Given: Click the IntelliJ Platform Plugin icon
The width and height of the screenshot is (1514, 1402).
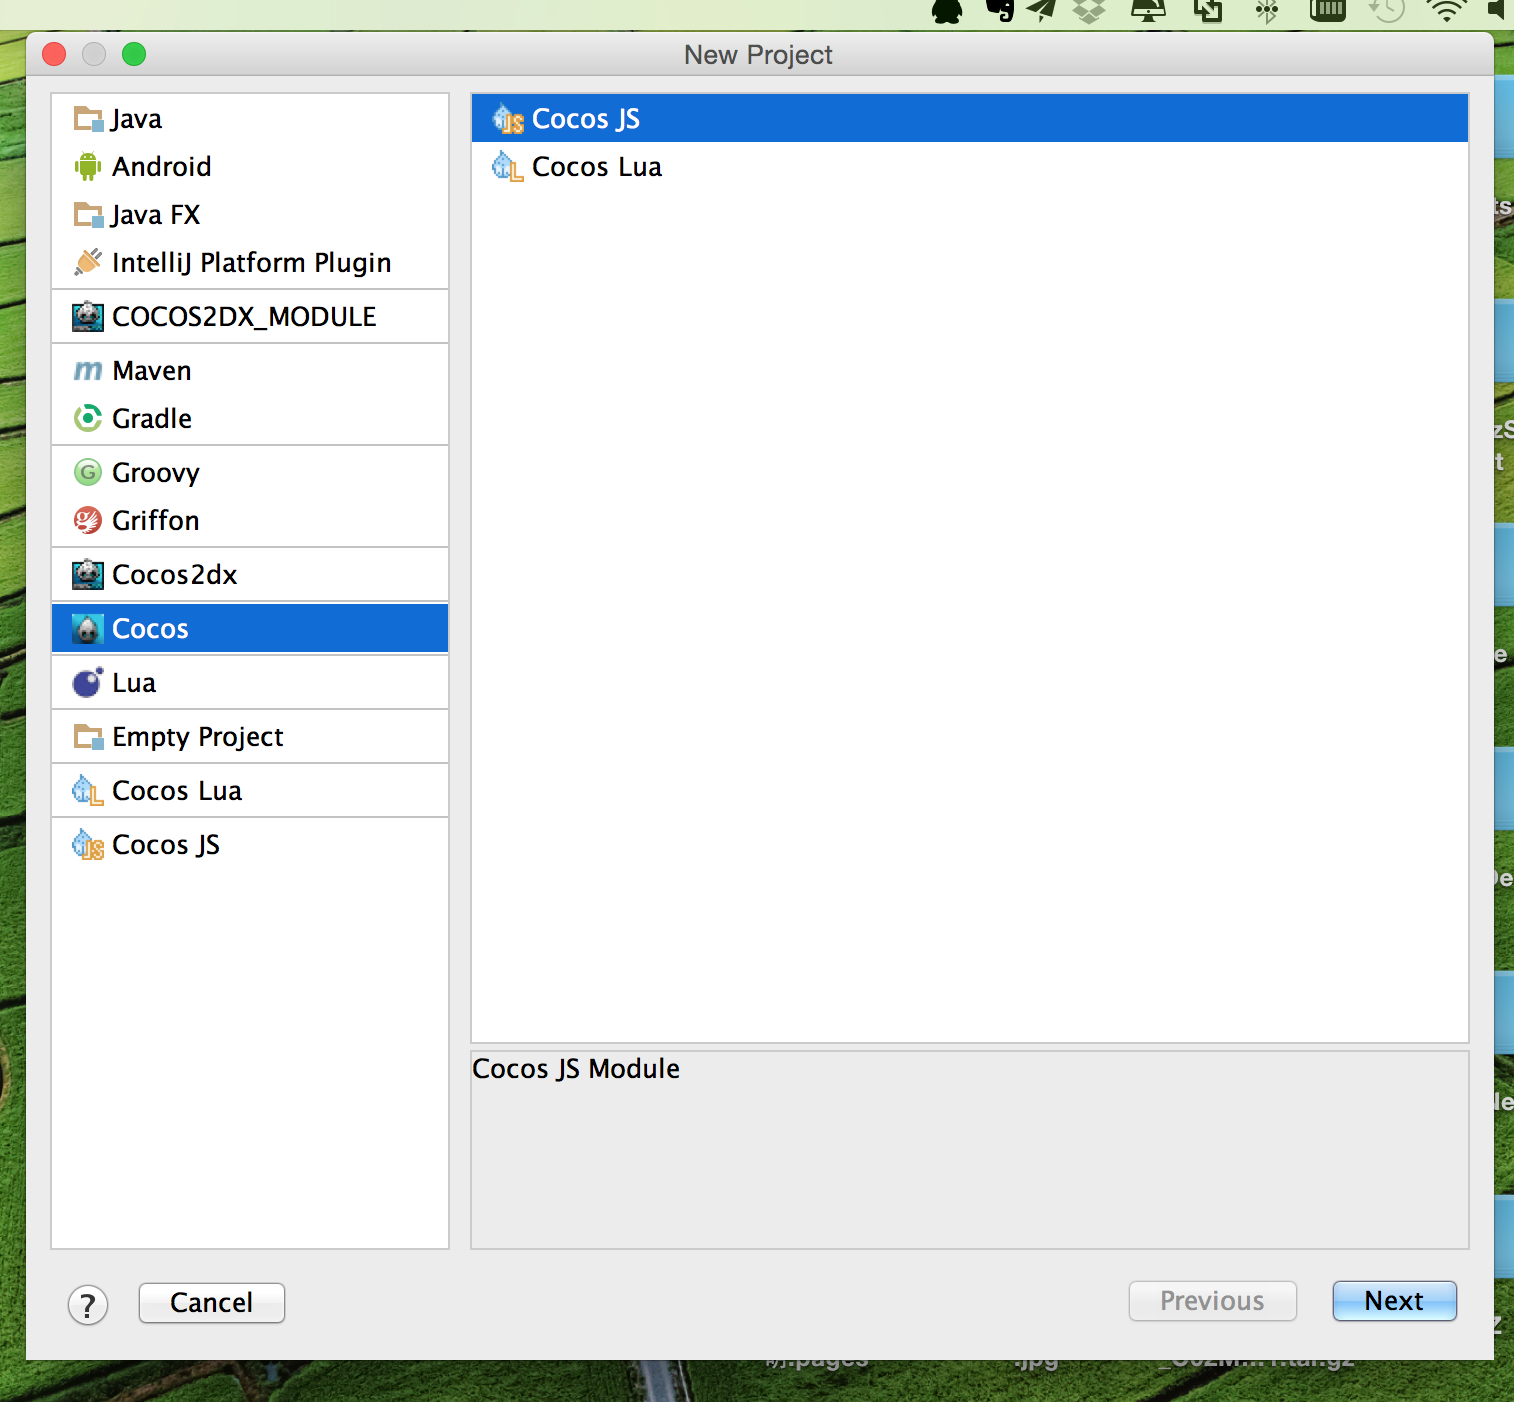Looking at the screenshot, I should 88,262.
